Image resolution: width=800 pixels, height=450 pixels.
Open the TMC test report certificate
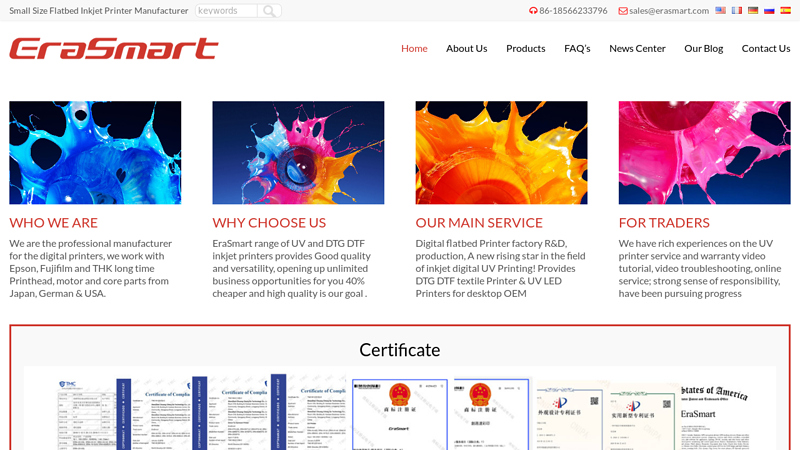tap(86, 414)
